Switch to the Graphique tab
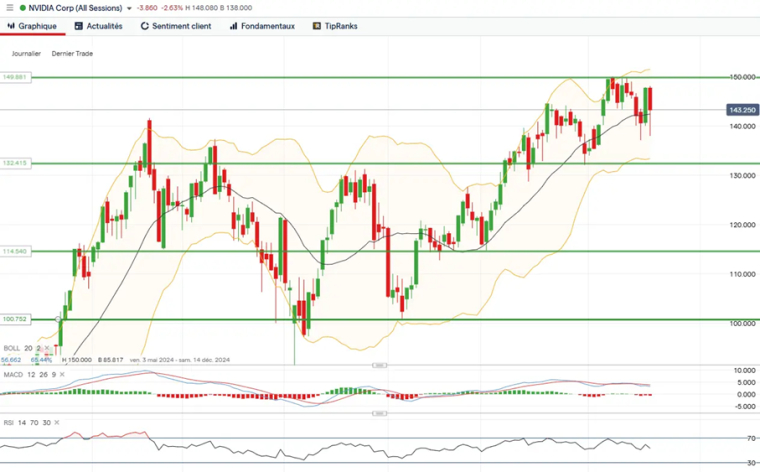The image size is (760, 472). [33, 26]
